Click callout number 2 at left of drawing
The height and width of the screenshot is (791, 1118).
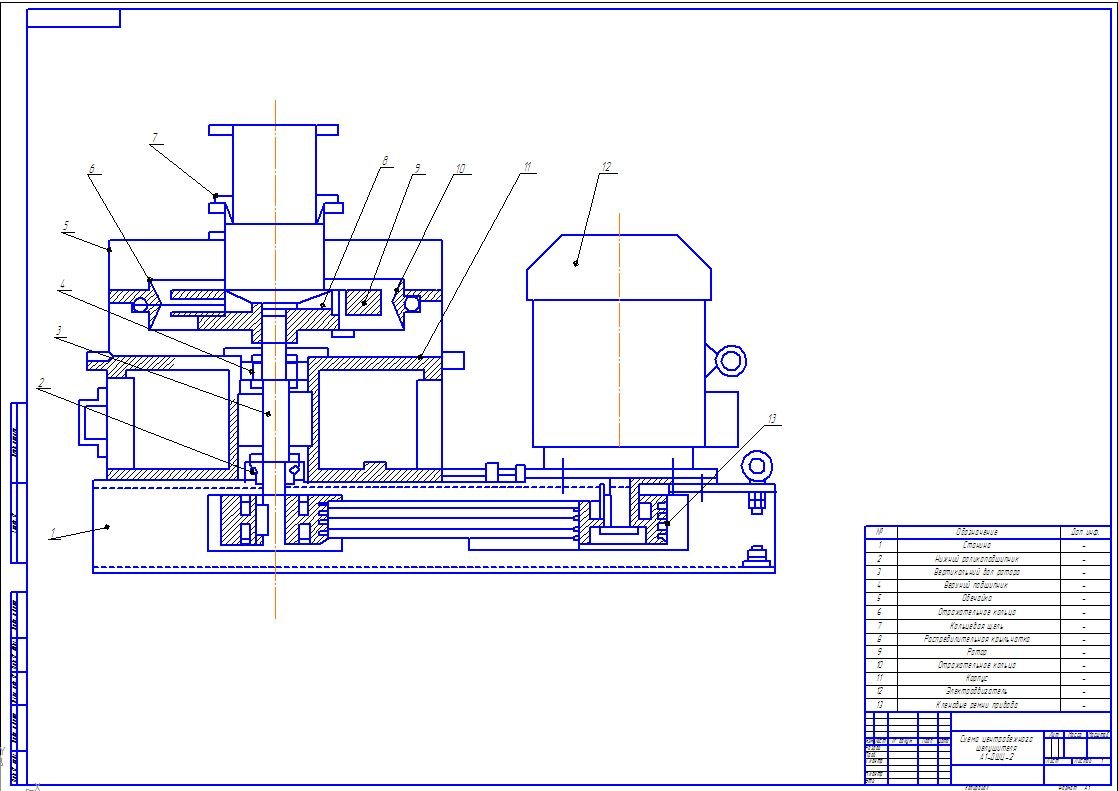click(42, 382)
